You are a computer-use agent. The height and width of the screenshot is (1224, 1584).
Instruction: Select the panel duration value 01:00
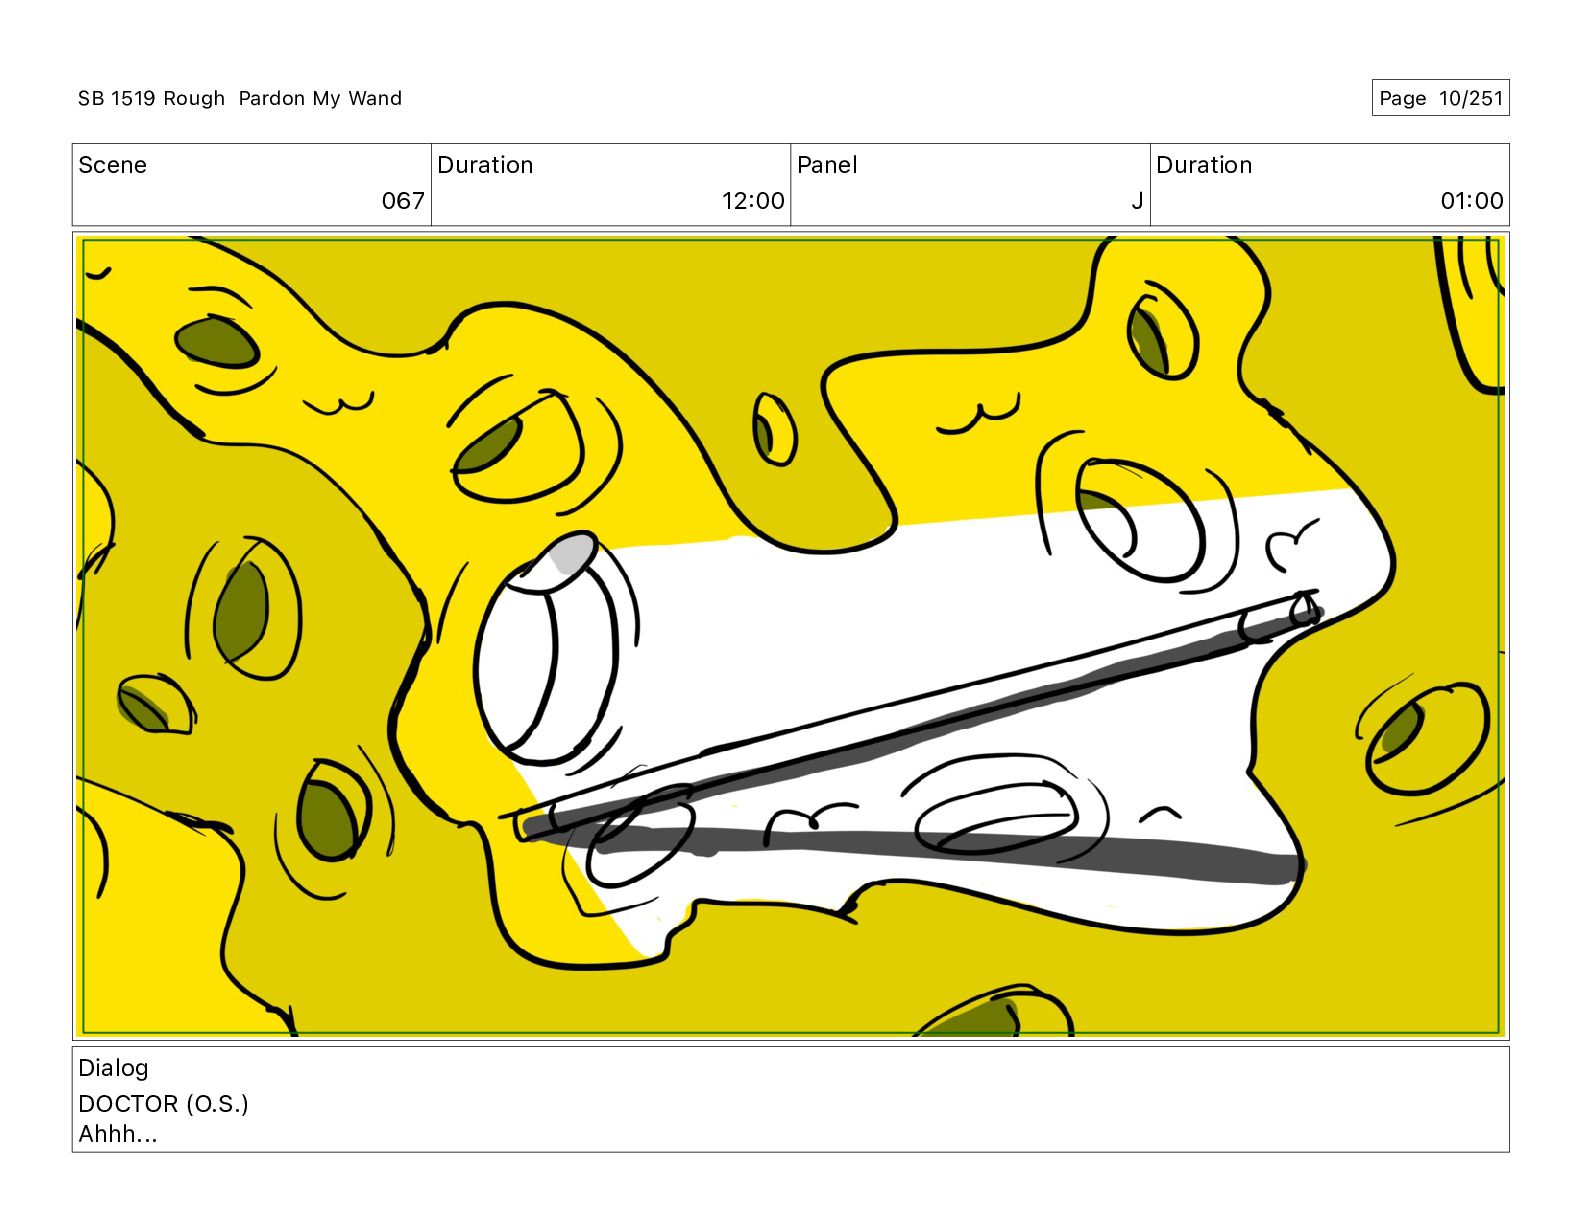[1472, 201]
